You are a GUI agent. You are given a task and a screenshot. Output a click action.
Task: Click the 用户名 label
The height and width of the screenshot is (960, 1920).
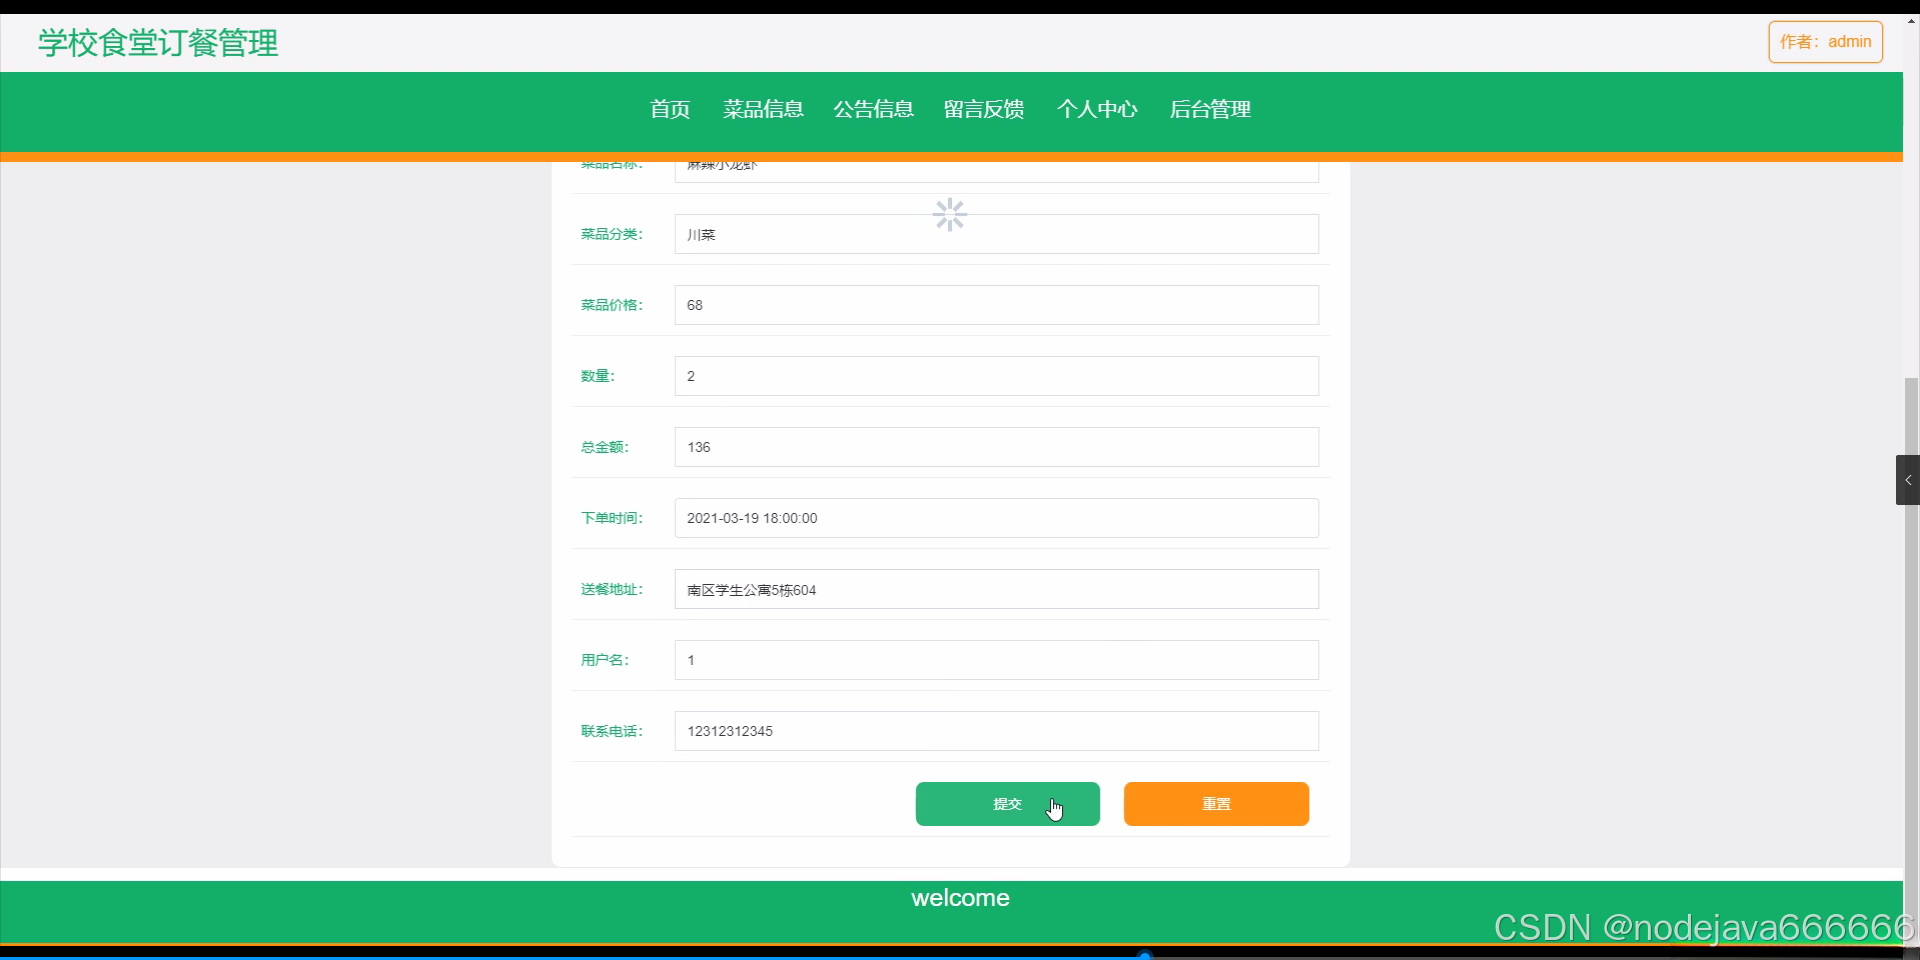[604, 660]
